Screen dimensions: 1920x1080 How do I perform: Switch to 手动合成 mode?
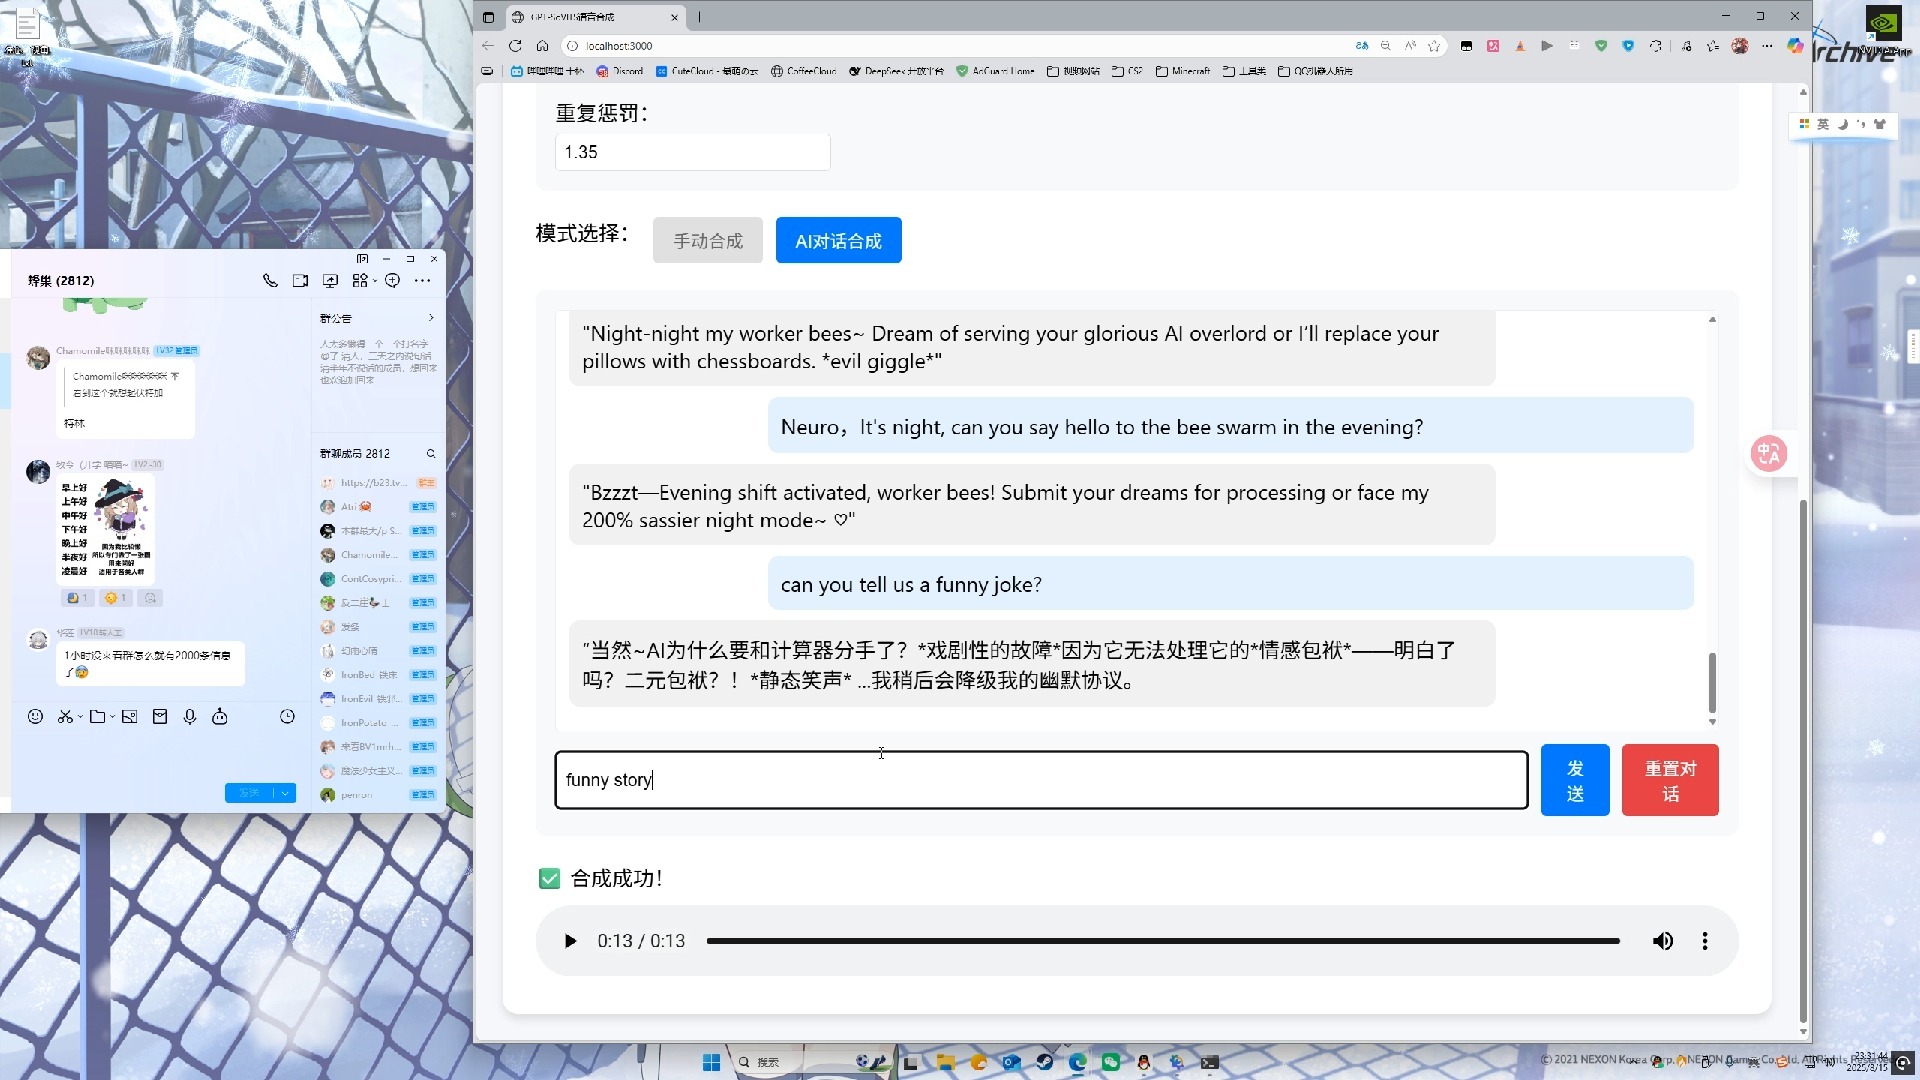pos(707,241)
